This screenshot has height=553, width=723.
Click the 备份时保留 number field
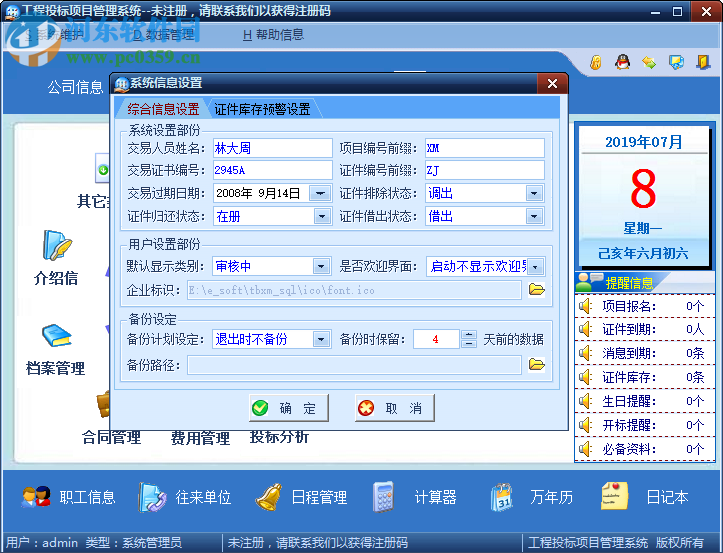pos(437,339)
